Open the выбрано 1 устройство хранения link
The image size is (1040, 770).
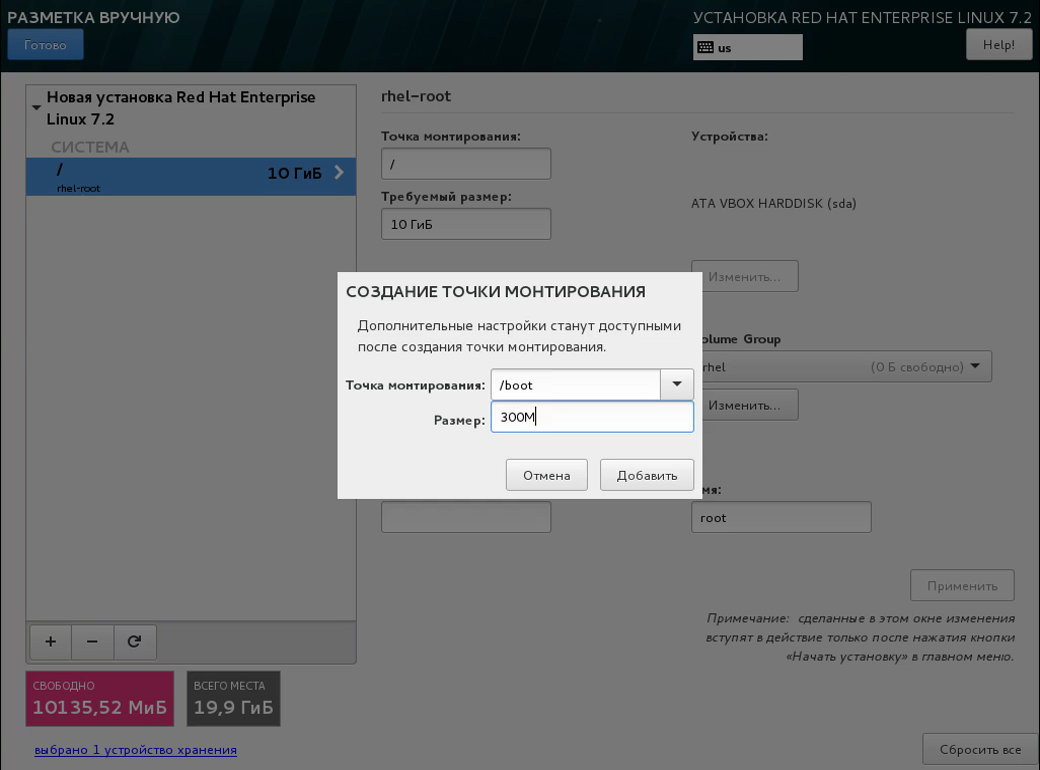[x=135, y=749]
